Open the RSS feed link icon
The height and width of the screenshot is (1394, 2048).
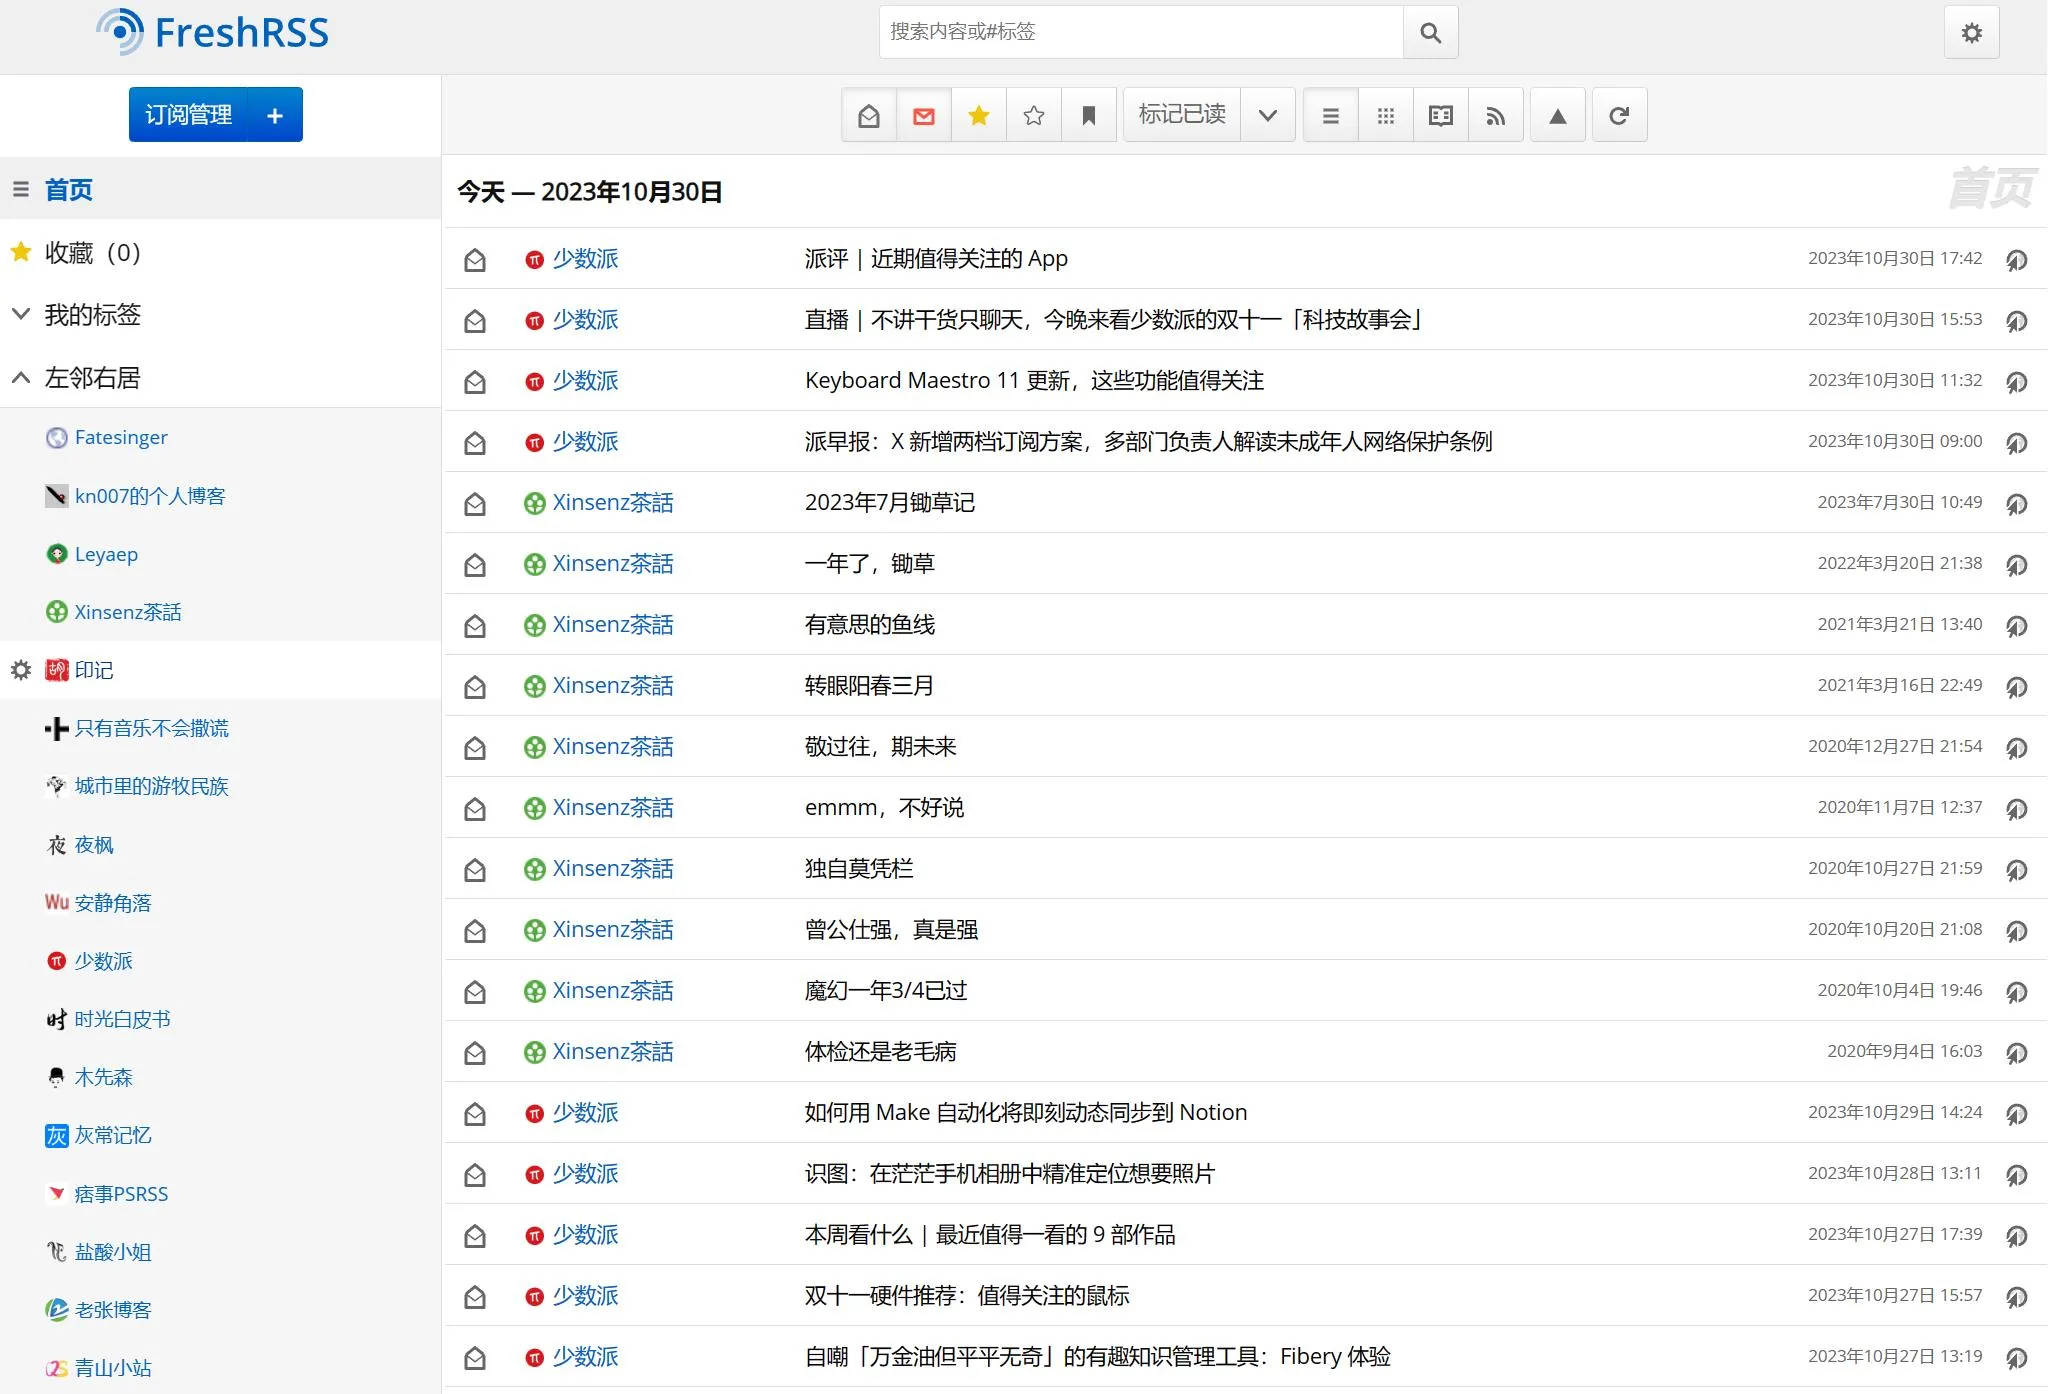(x=1495, y=116)
